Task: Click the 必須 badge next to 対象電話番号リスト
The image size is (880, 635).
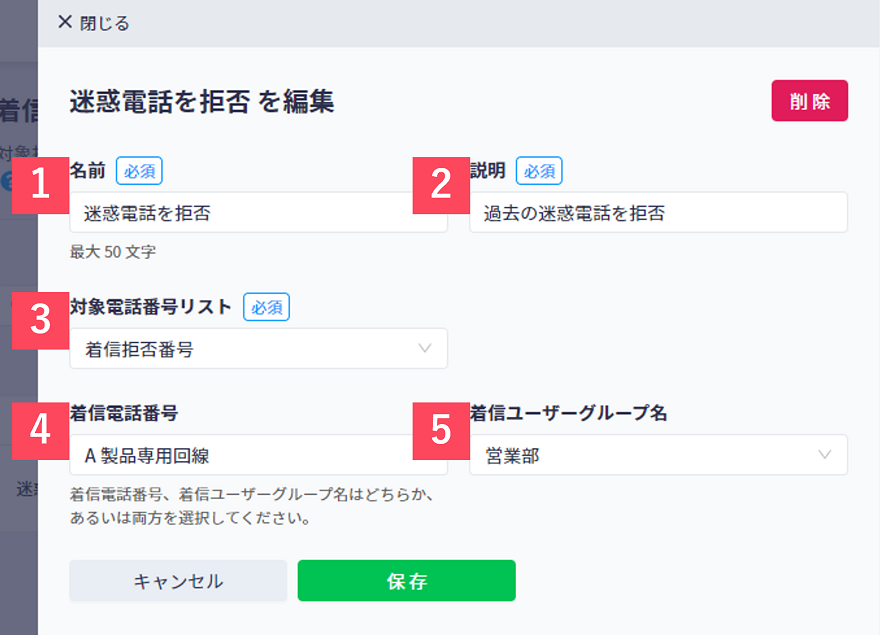Action: point(267,307)
